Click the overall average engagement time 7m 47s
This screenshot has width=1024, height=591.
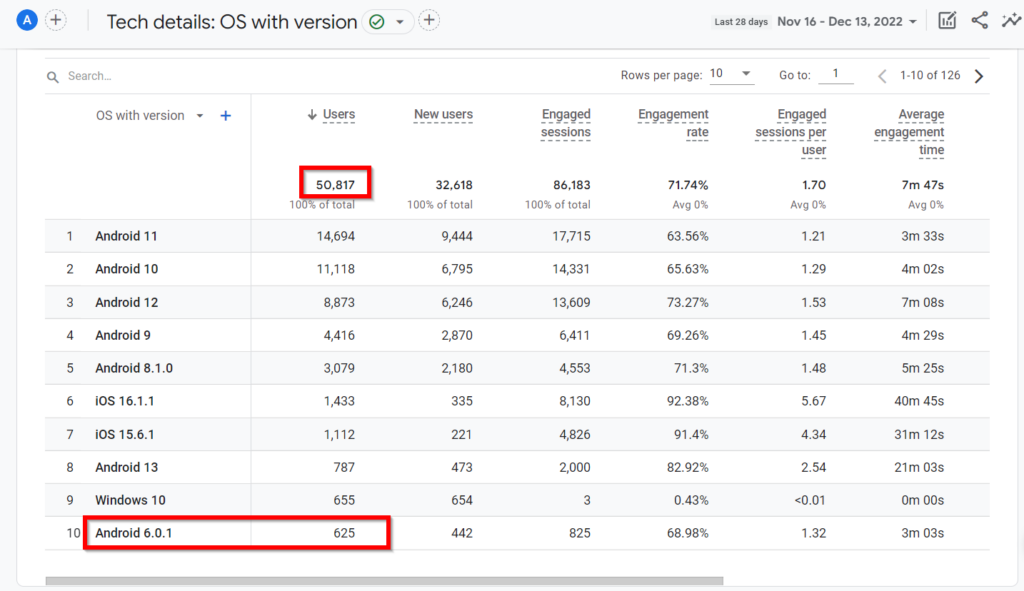click(923, 185)
